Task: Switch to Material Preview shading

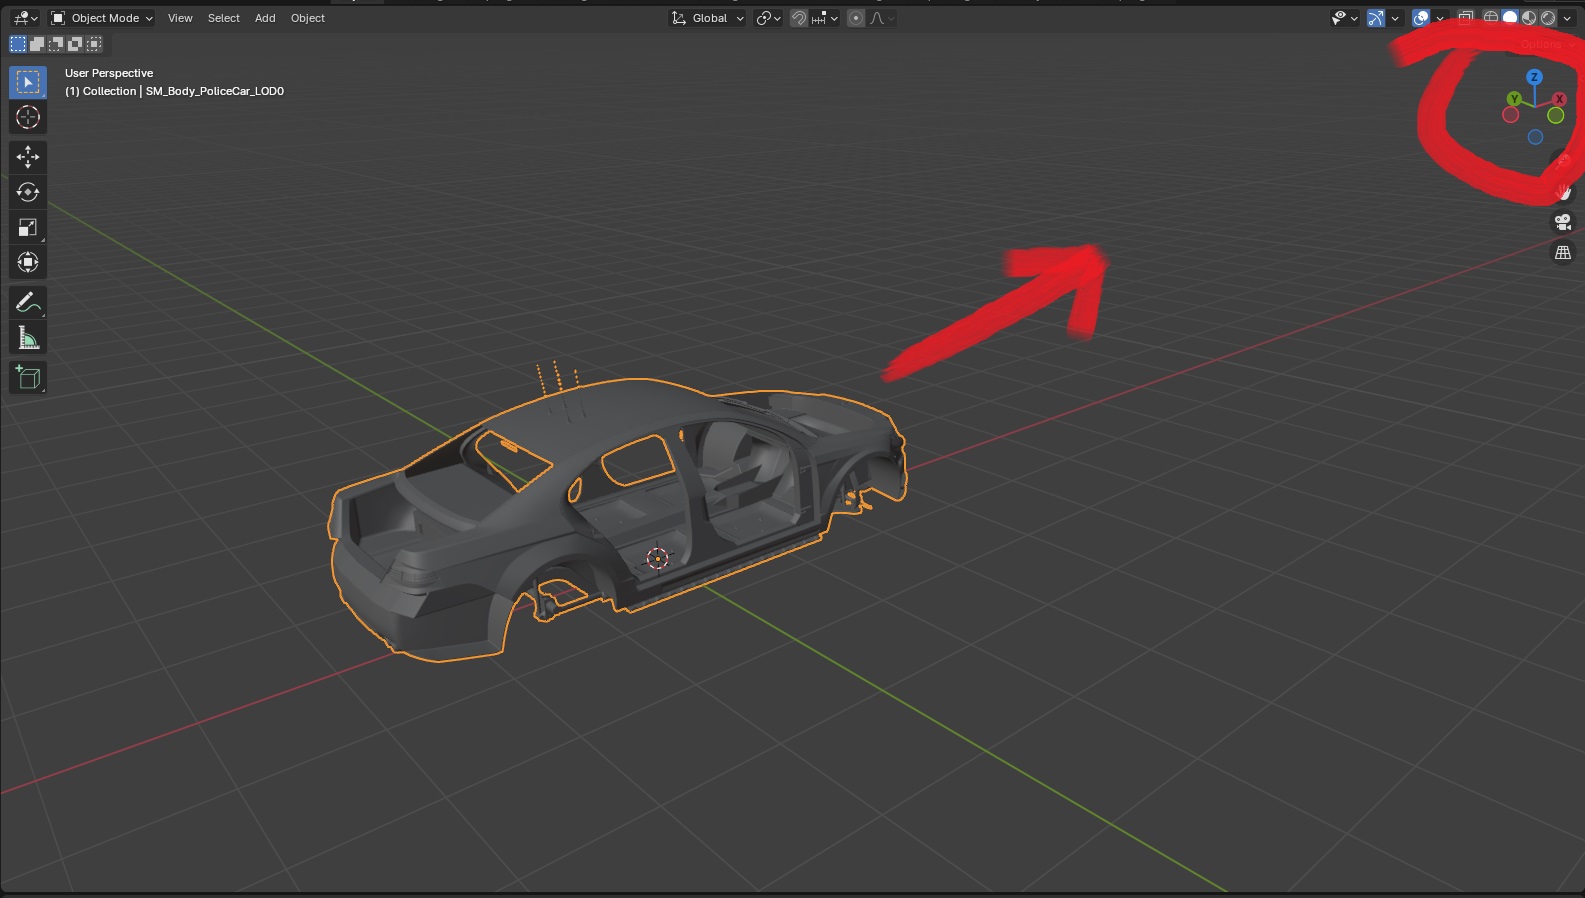Action: coord(1529,18)
